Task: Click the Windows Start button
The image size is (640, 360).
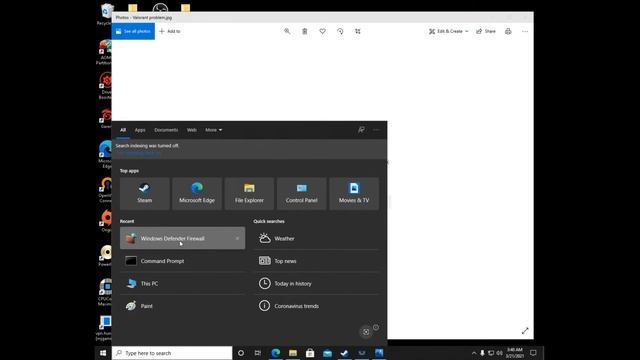Action: click(103, 353)
